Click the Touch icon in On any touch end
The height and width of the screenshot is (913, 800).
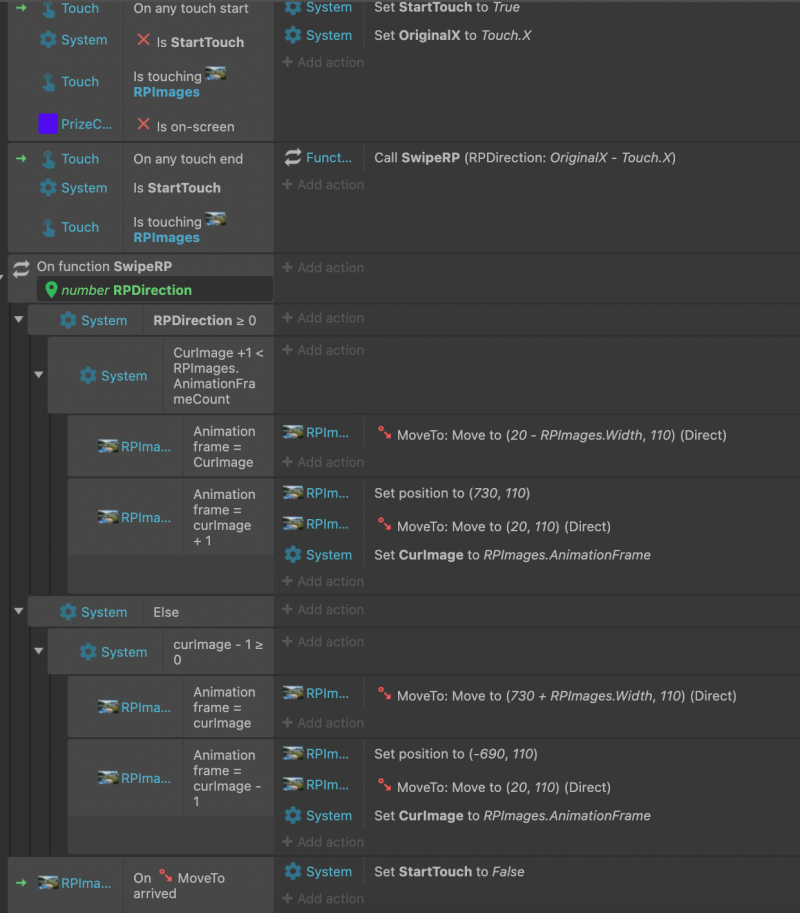pyautogui.click(x=48, y=158)
